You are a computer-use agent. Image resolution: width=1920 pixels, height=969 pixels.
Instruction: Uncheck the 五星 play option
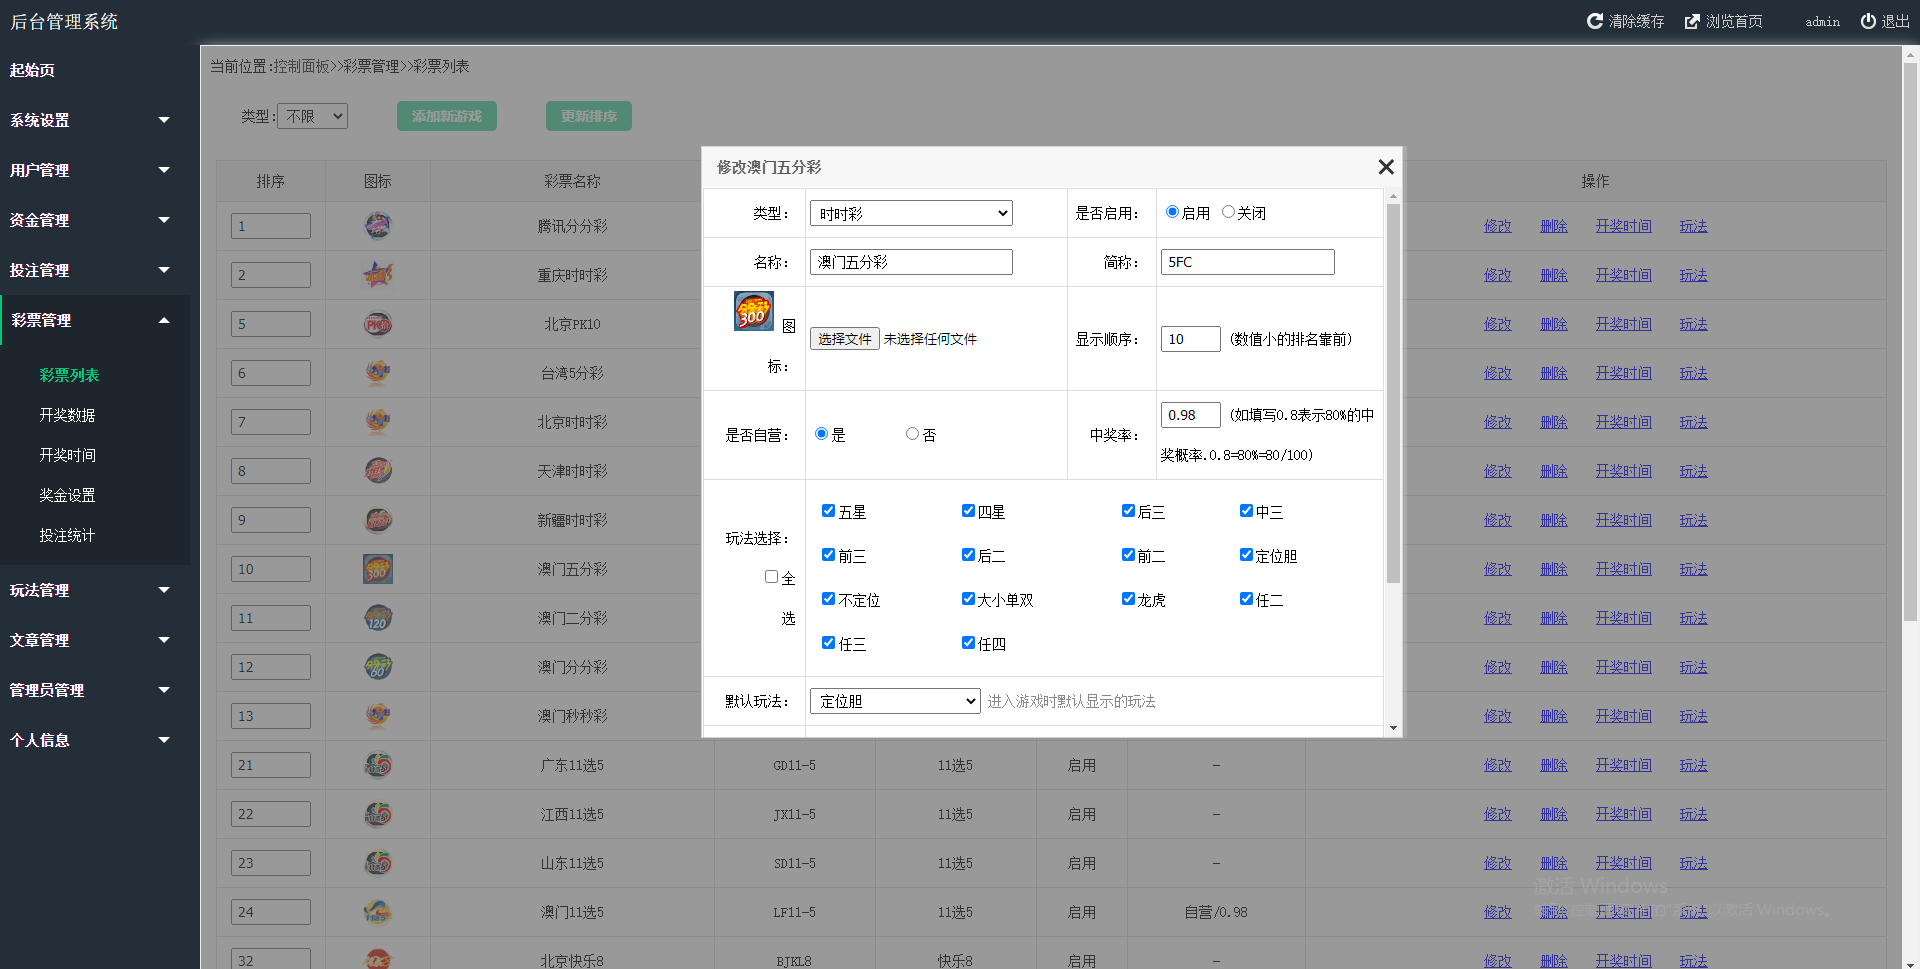[828, 511]
